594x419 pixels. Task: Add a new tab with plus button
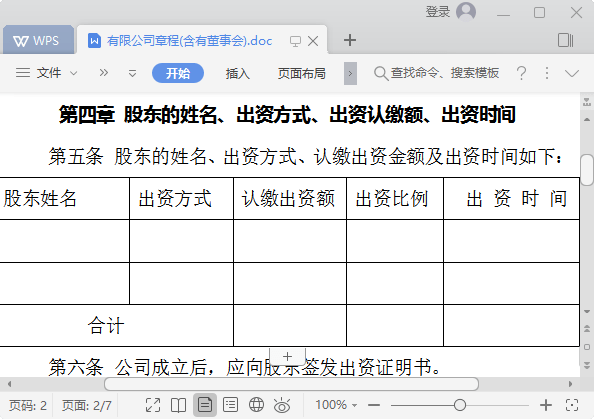pos(350,40)
